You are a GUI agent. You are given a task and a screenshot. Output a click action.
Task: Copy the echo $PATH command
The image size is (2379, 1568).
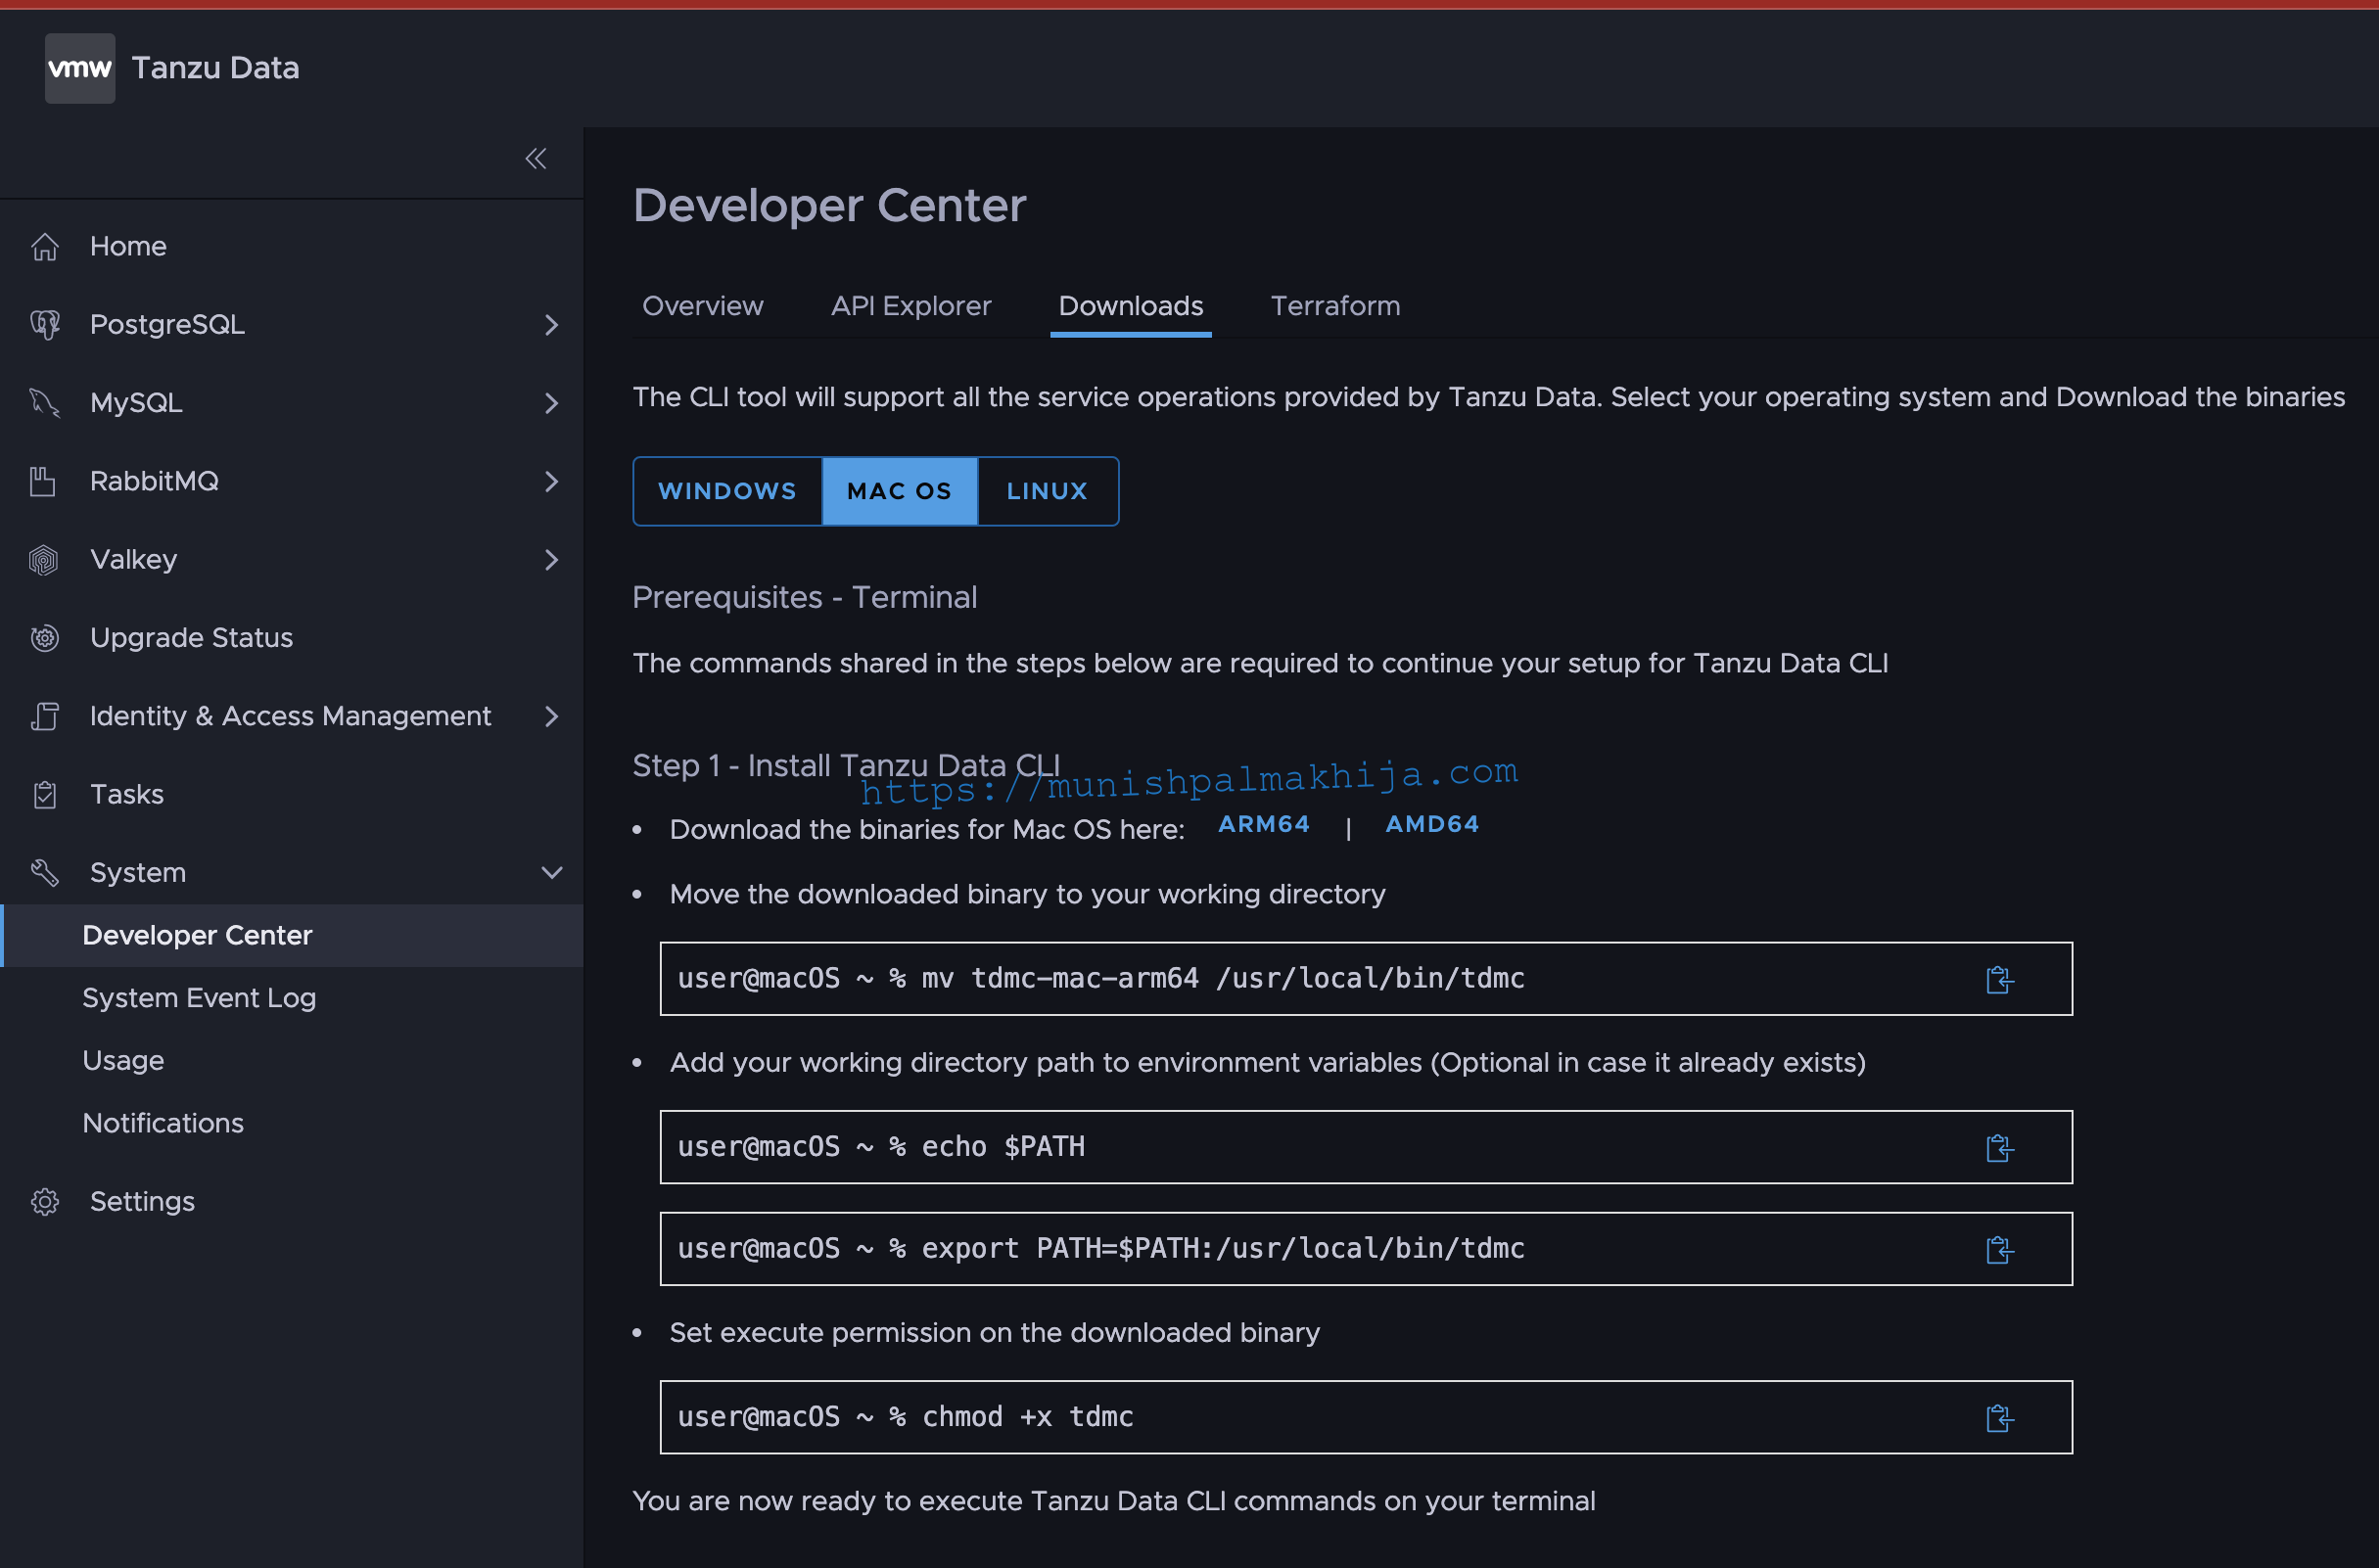point(1999,1148)
